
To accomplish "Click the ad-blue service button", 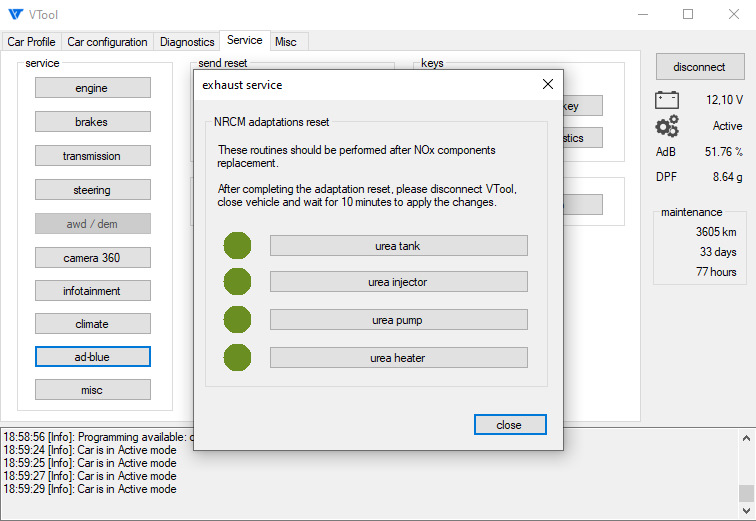I will [x=93, y=357].
